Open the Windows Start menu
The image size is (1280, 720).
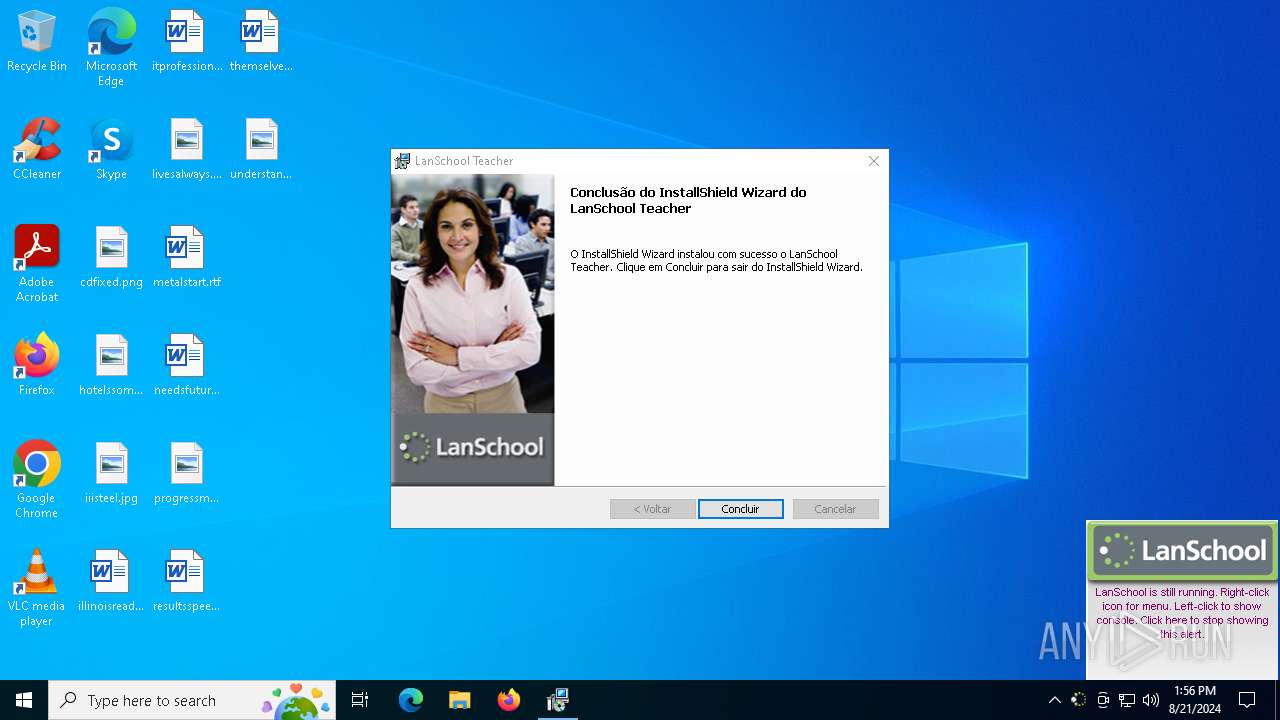coord(24,700)
